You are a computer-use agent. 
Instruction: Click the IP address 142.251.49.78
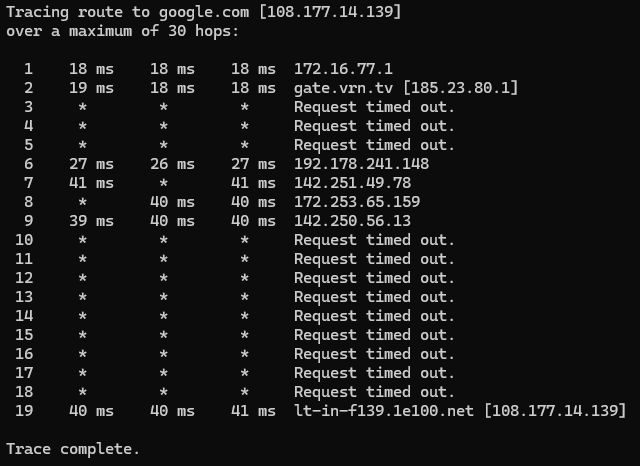[x=352, y=183]
